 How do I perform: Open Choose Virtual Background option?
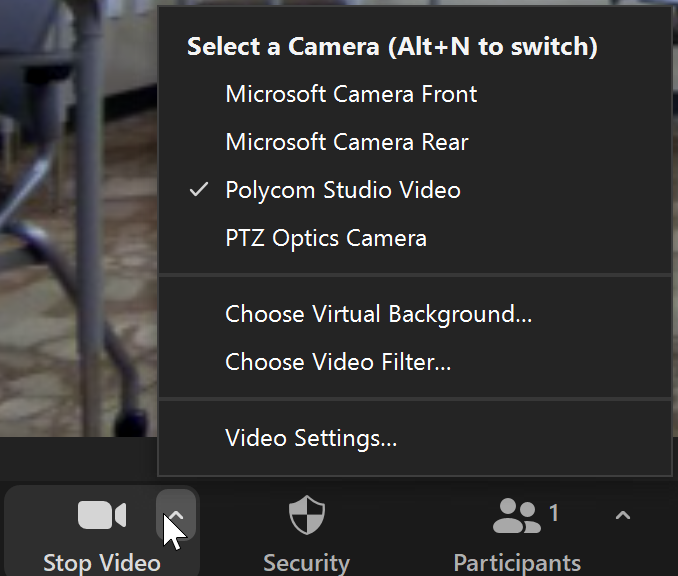[378, 314]
